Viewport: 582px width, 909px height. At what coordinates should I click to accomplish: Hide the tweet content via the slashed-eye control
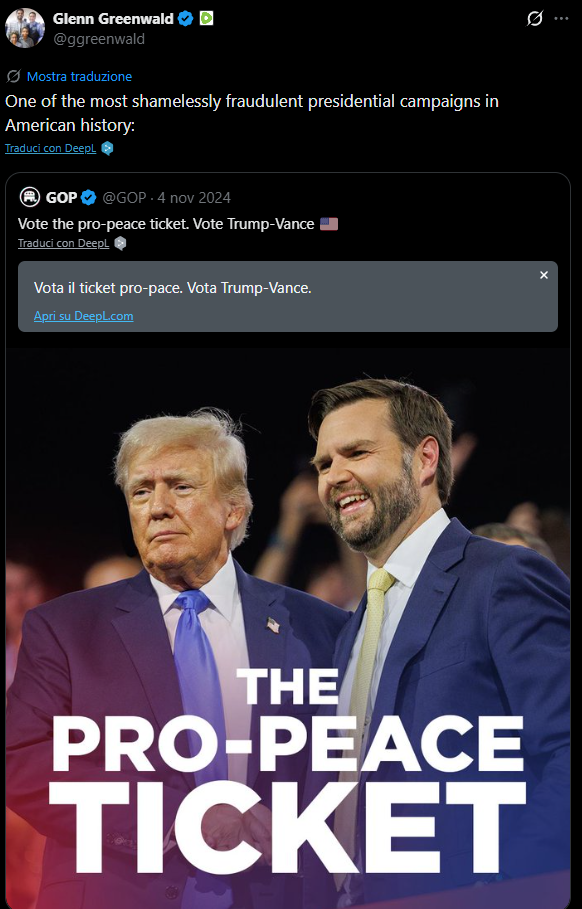[534, 17]
